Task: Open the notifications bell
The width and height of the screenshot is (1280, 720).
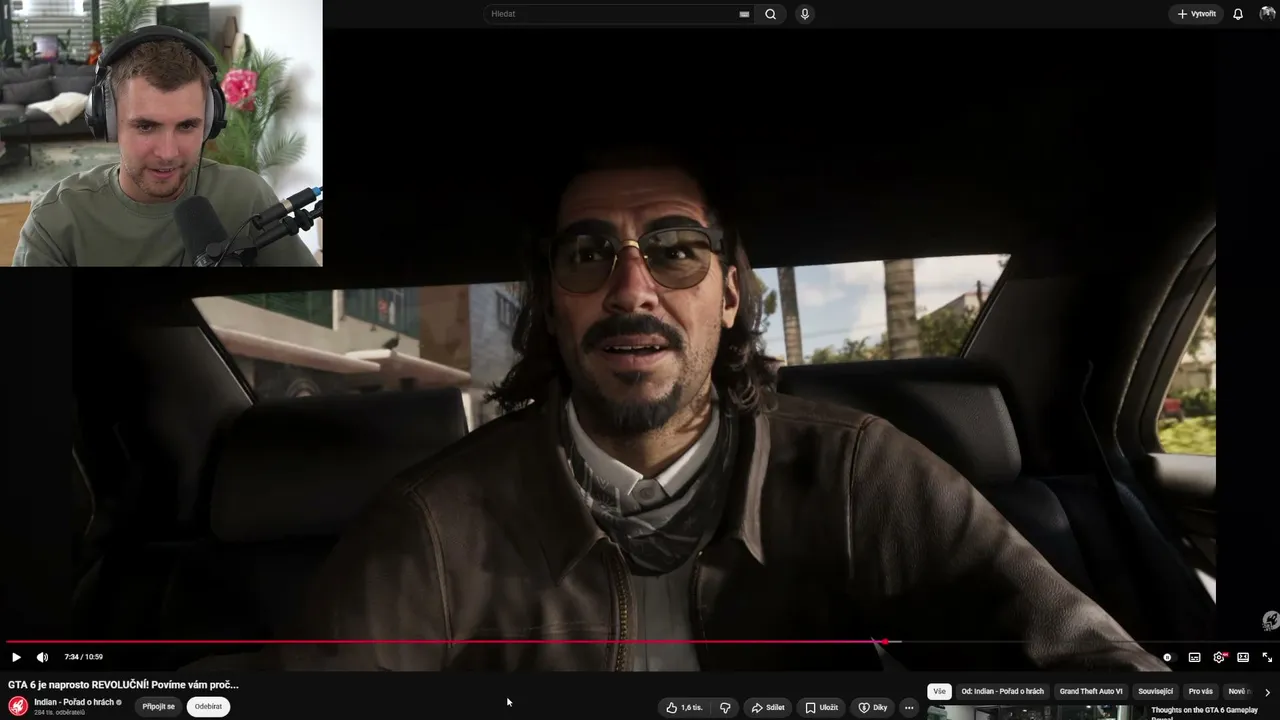Action: click(x=1238, y=14)
